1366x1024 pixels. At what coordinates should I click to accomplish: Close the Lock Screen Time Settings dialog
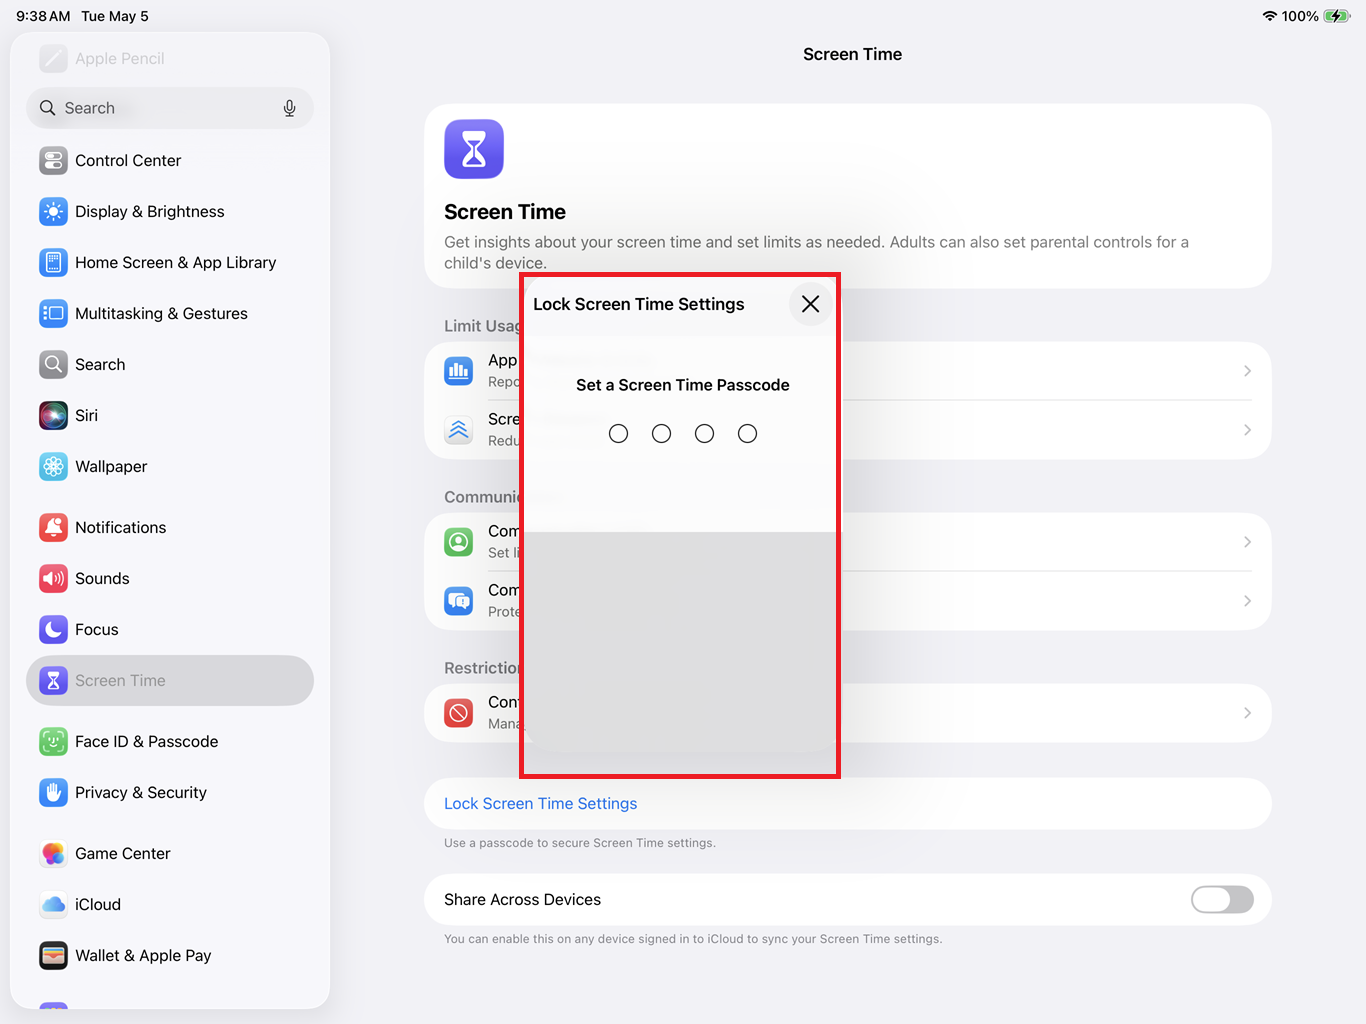[810, 304]
